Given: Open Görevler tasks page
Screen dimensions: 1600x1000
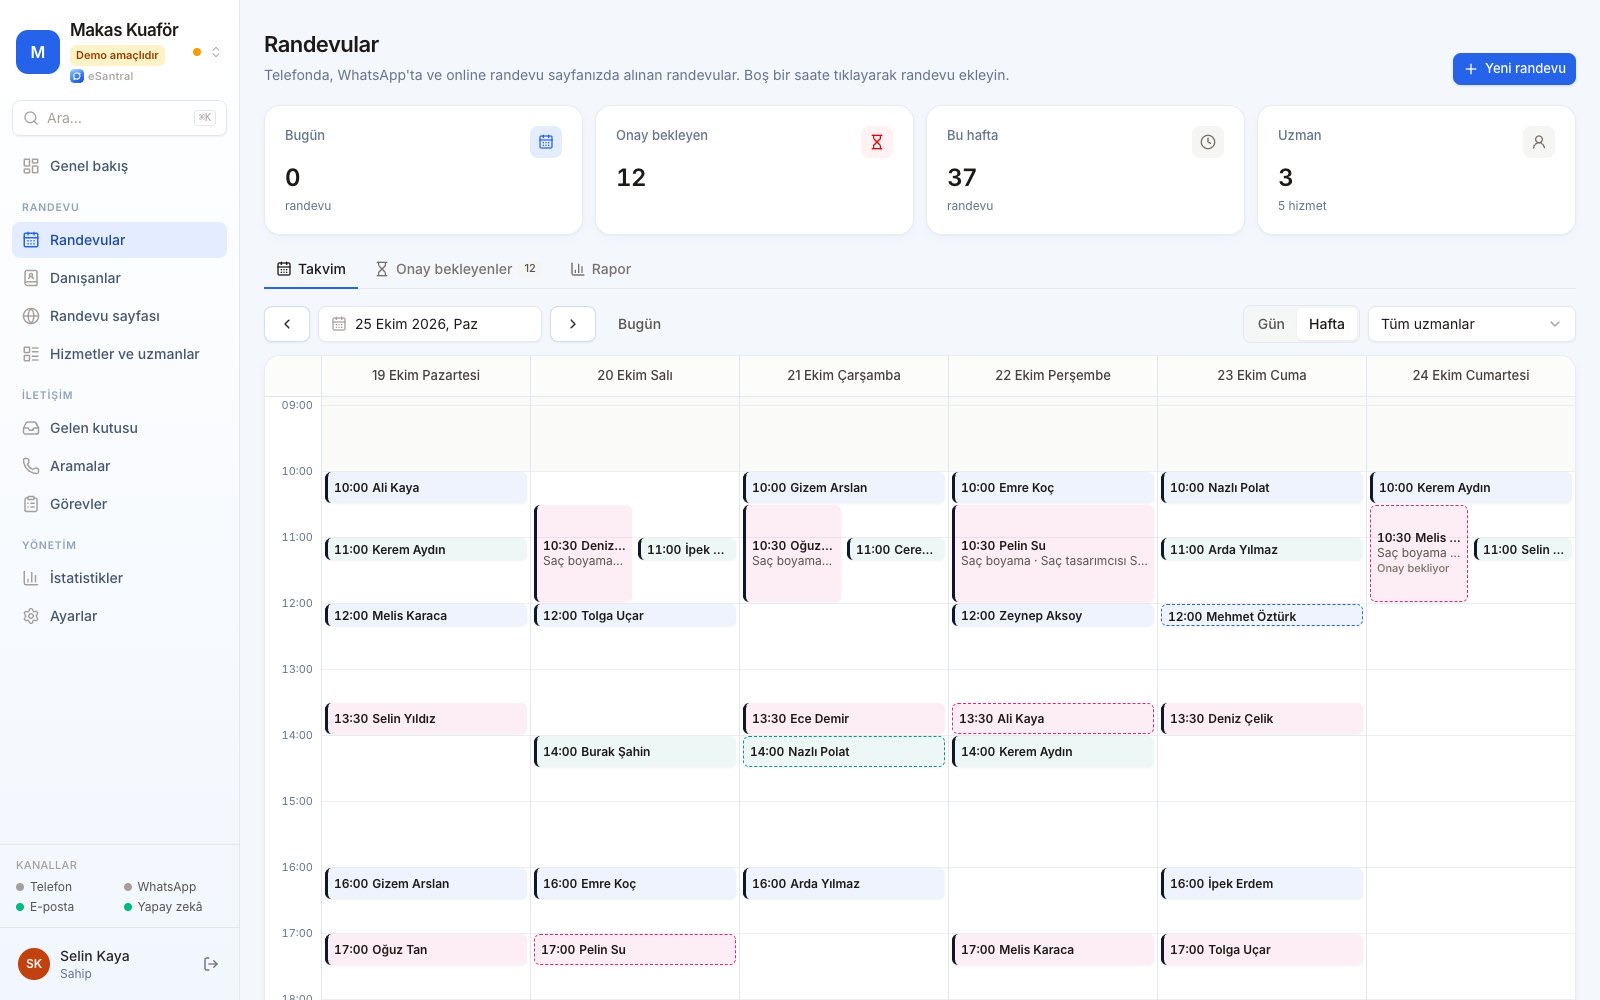Looking at the screenshot, I should pyautogui.click(x=120, y=504).
